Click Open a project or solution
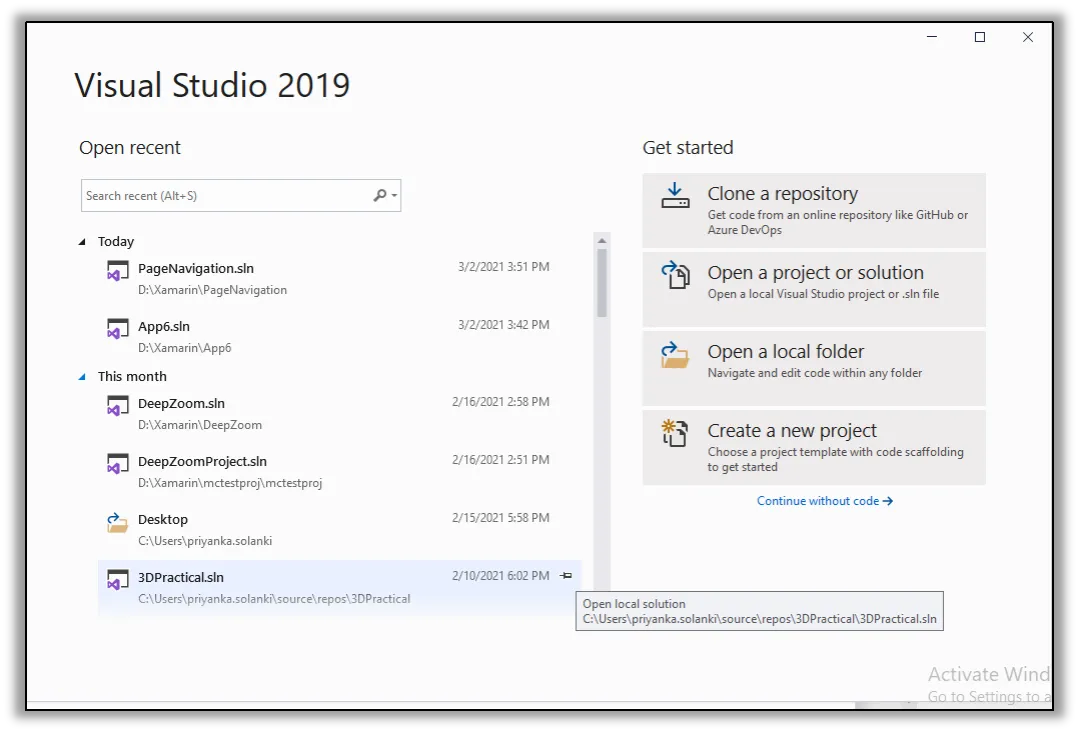 814,289
